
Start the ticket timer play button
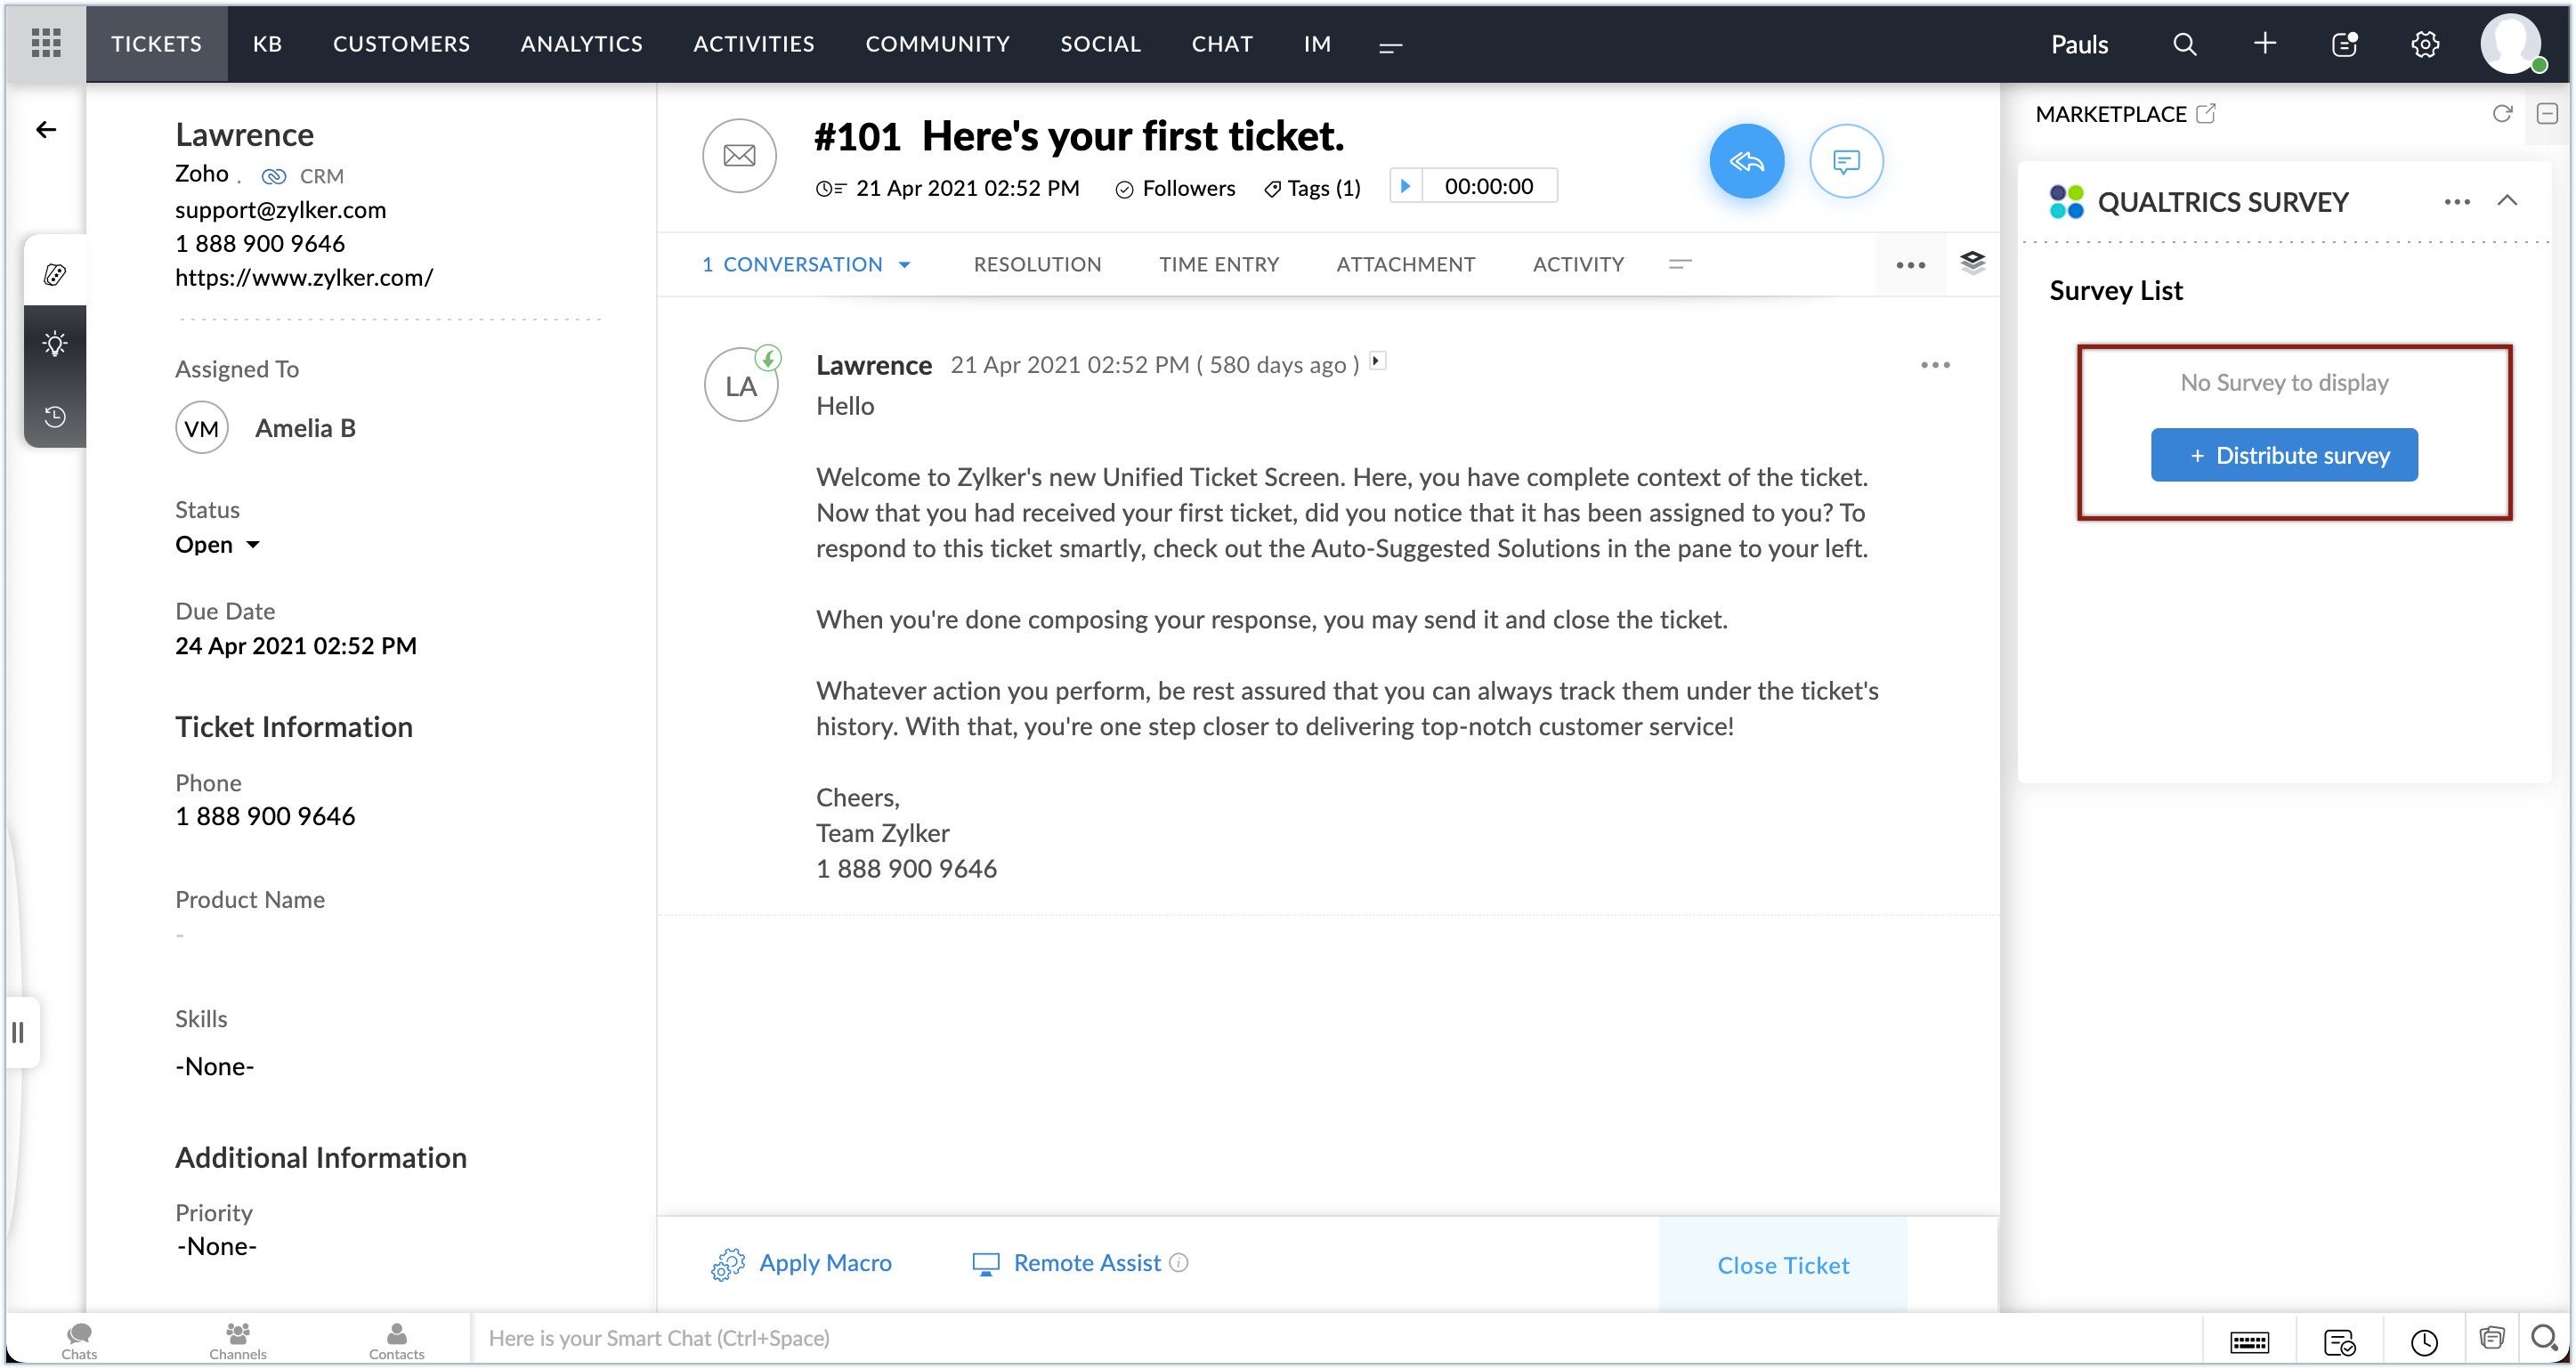coord(1405,186)
